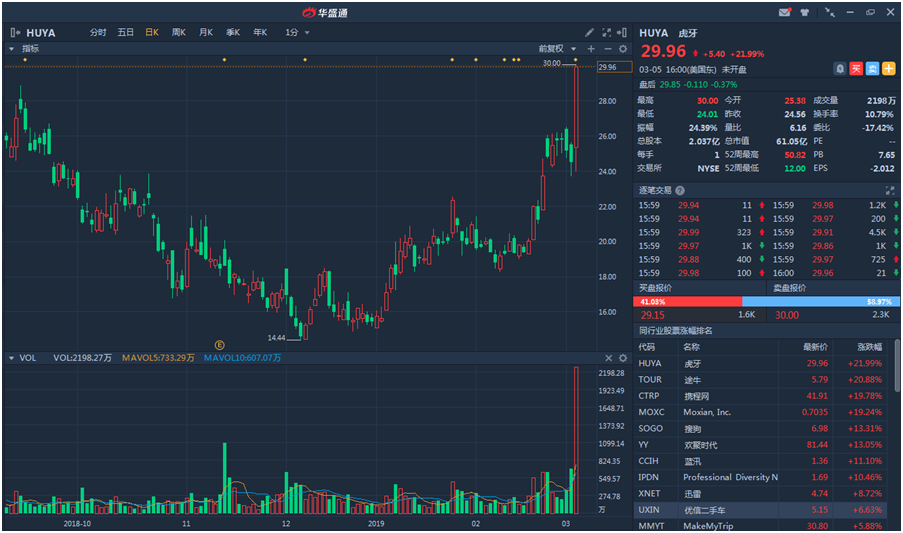
Task: Expand the VOL indicator dropdown arrow
Action: [x=11, y=357]
